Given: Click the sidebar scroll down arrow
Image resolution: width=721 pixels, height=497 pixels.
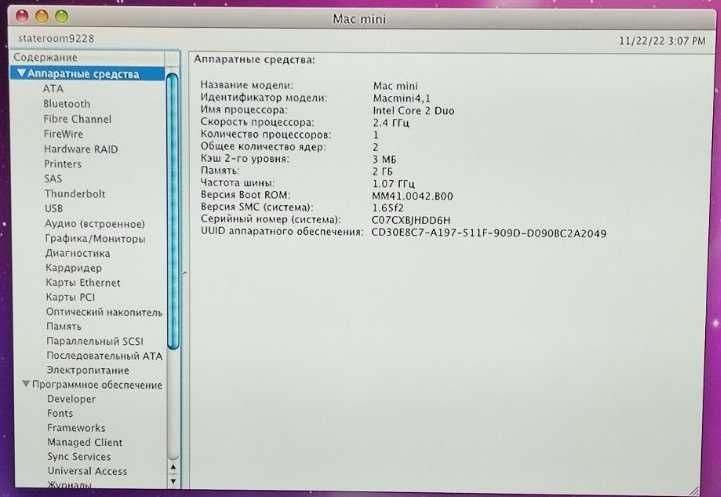Looking at the screenshot, I should 173,481.
